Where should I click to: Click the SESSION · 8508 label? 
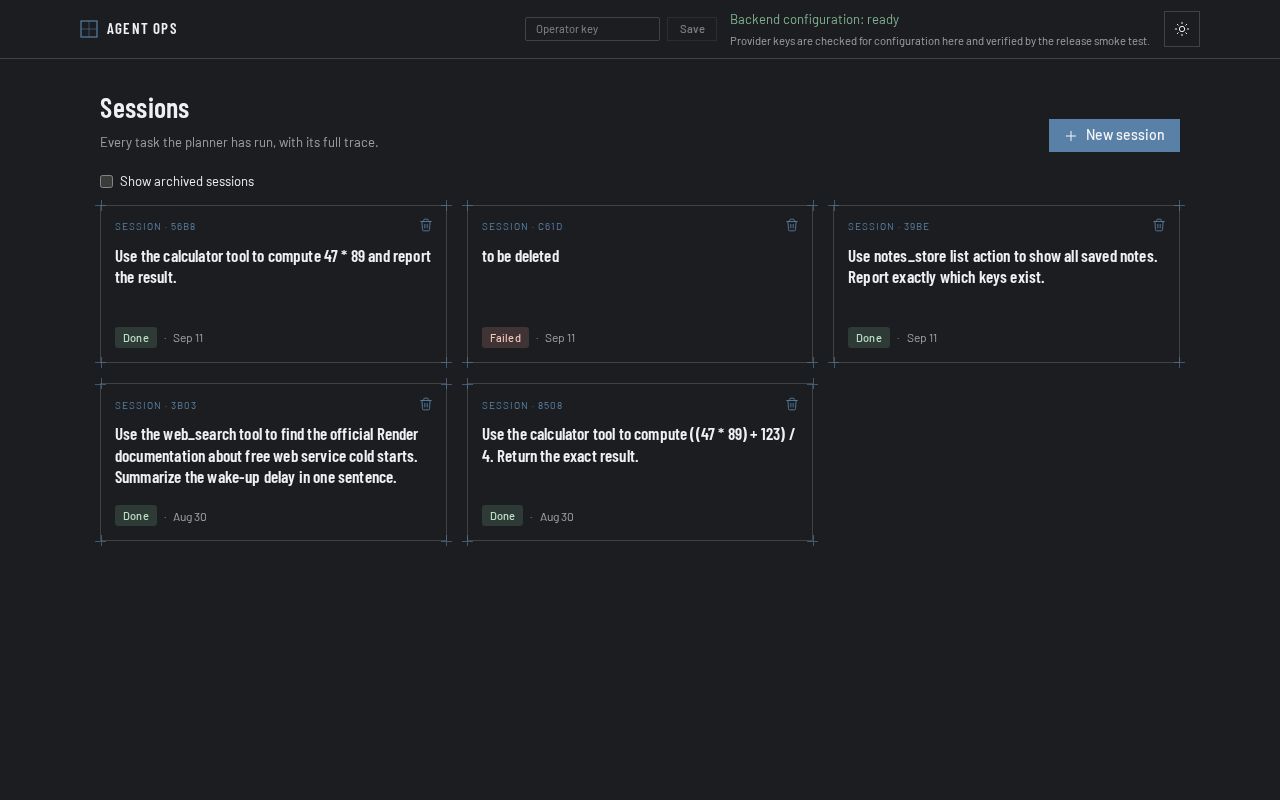(x=522, y=406)
